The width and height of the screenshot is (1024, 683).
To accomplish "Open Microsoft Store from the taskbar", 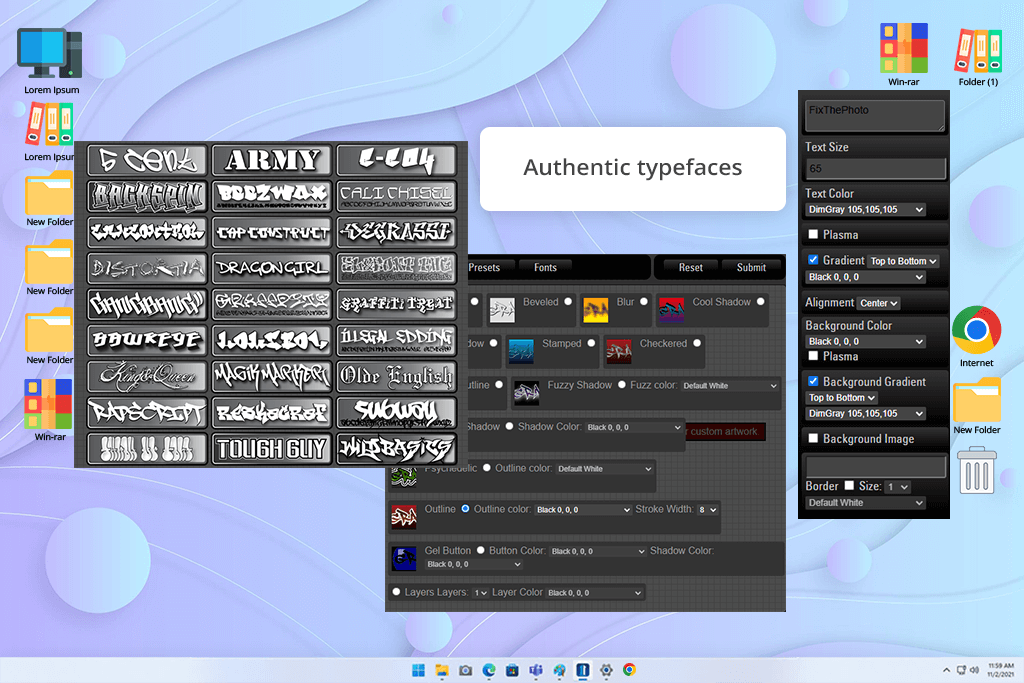I will (x=513, y=670).
